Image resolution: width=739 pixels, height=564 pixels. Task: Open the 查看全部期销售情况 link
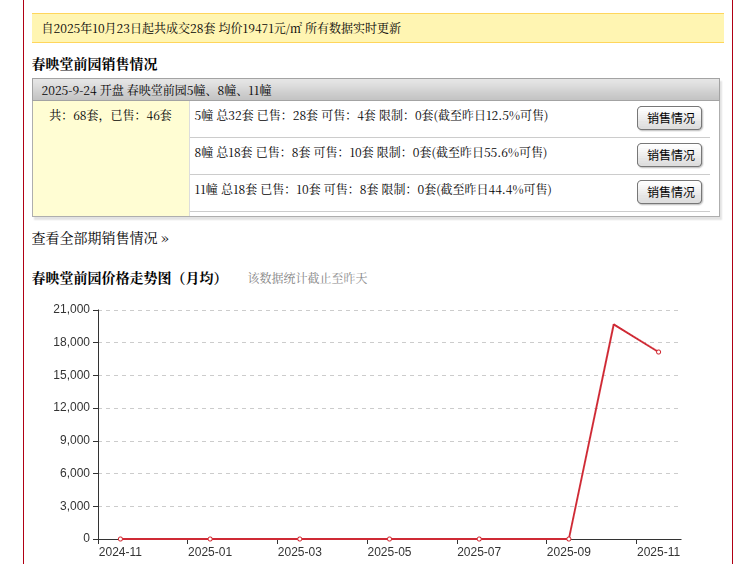tap(100, 238)
